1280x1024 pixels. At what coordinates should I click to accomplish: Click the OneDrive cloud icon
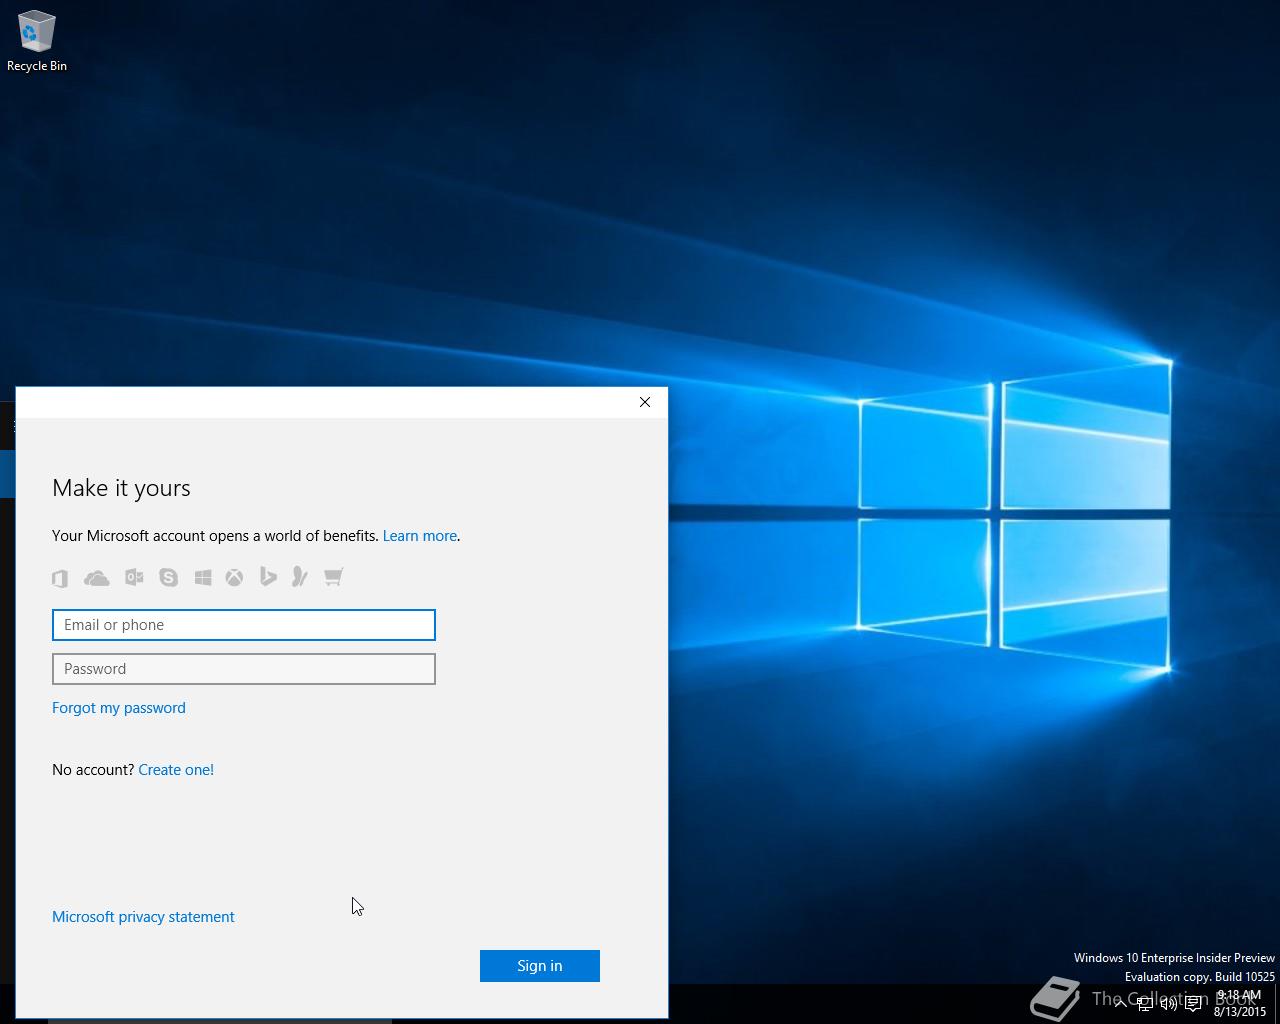point(97,578)
